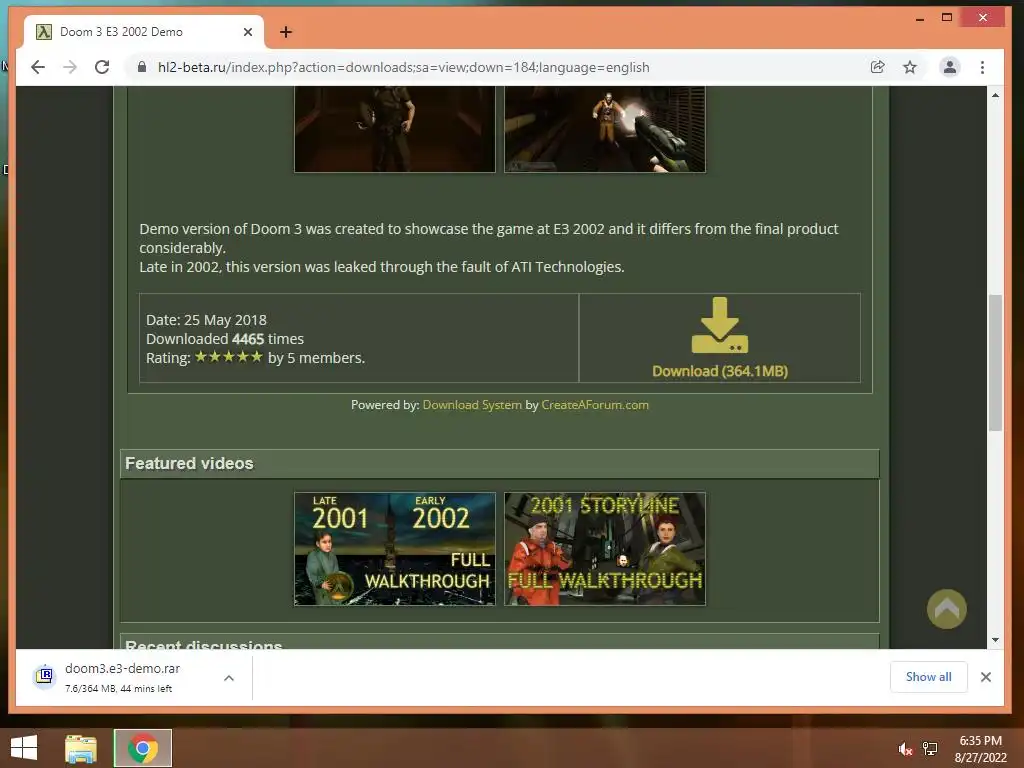View site security lock information

tap(142, 67)
